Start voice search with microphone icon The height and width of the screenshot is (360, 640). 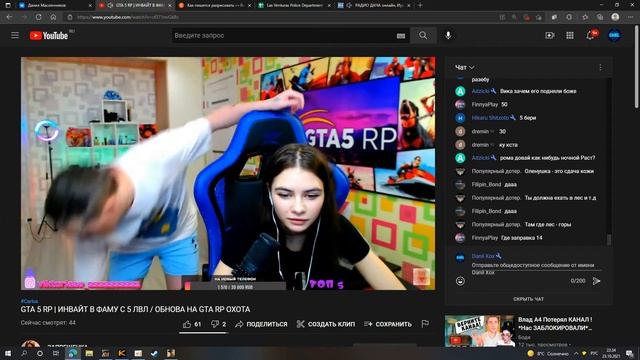448,36
